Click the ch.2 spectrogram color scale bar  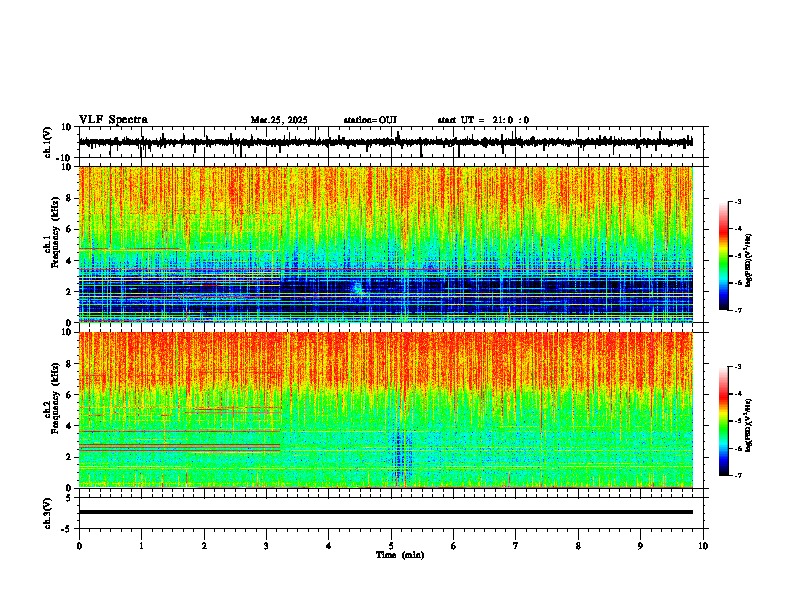pos(724,421)
